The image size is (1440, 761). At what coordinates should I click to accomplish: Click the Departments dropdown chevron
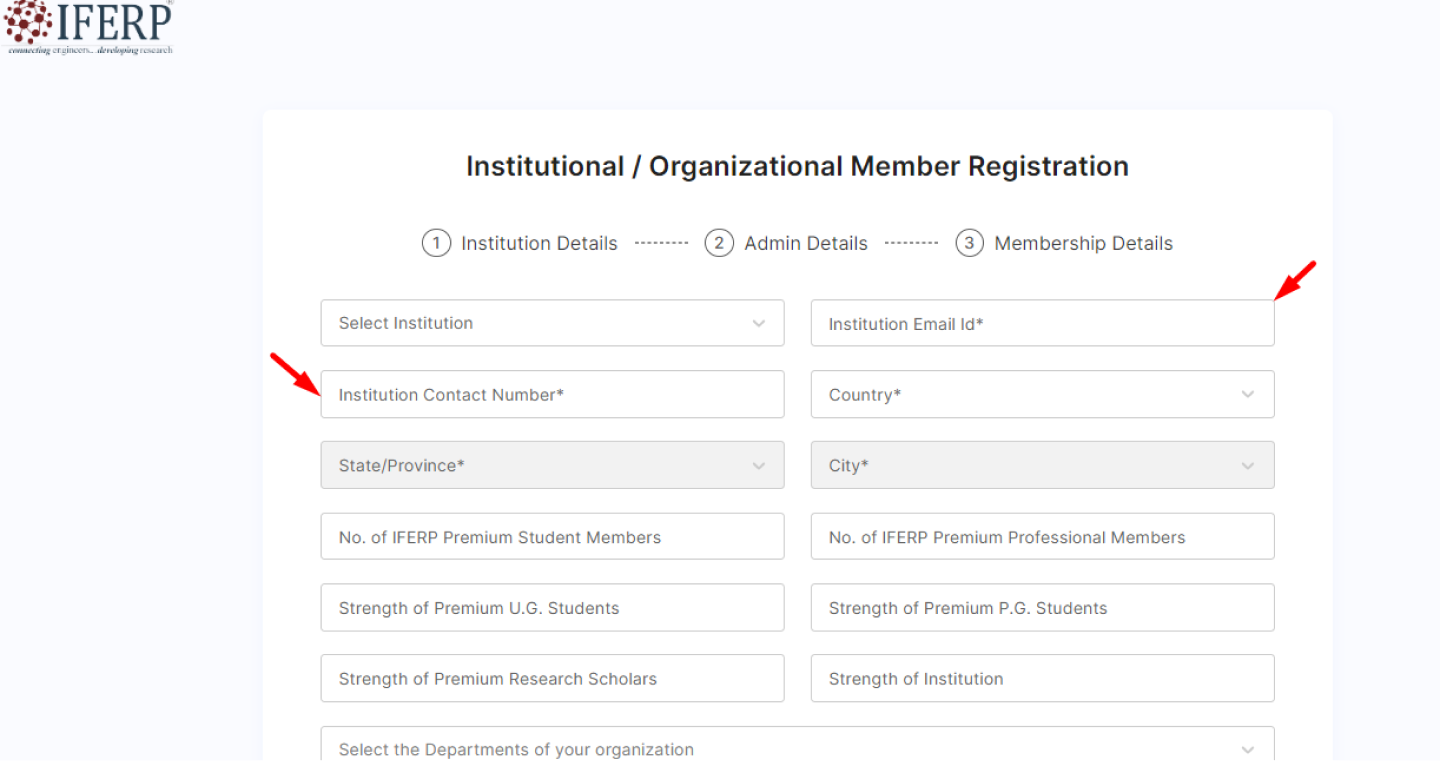click(x=1248, y=749)
